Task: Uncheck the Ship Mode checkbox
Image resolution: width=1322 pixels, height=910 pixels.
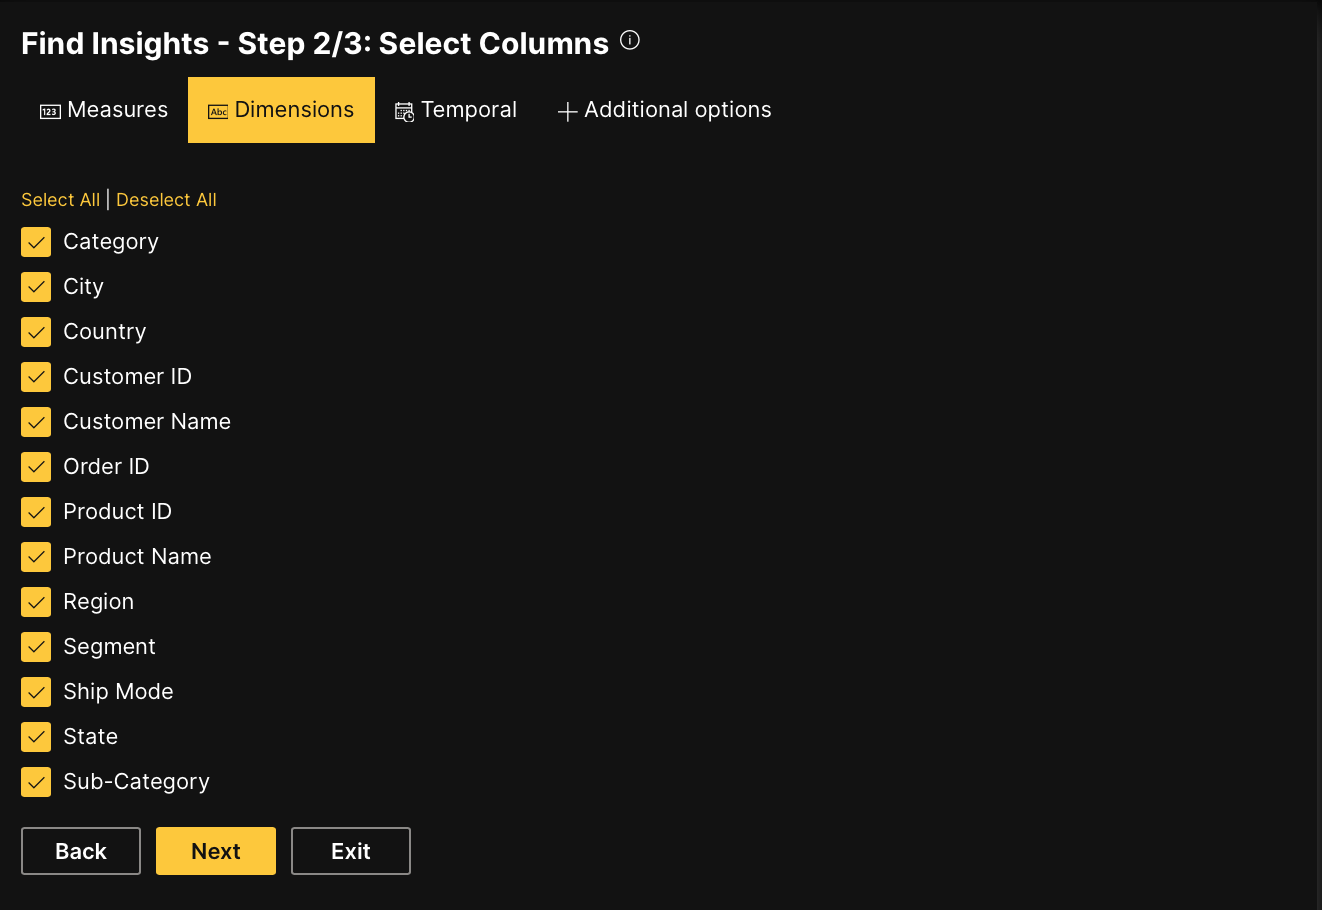Action: tap(36, 692)
